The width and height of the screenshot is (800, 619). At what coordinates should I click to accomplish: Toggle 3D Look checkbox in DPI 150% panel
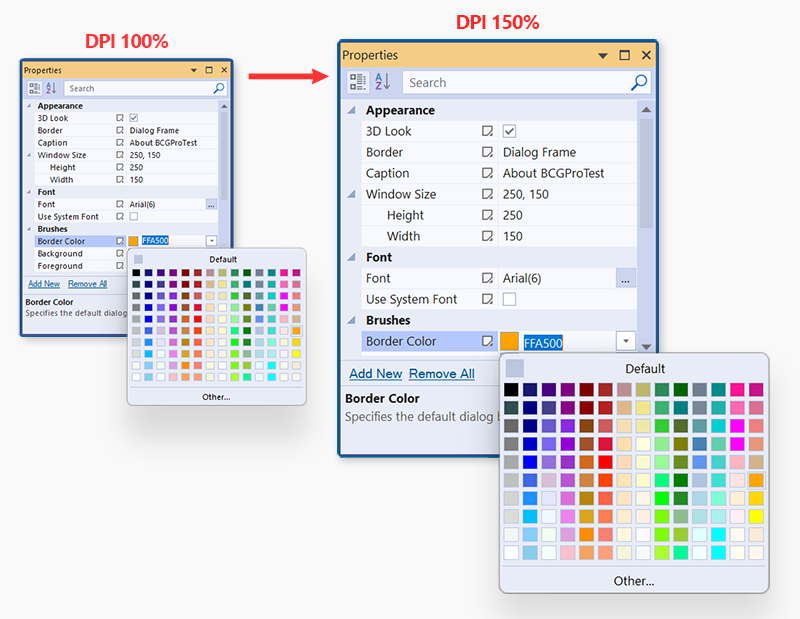[x=509, y=131]
